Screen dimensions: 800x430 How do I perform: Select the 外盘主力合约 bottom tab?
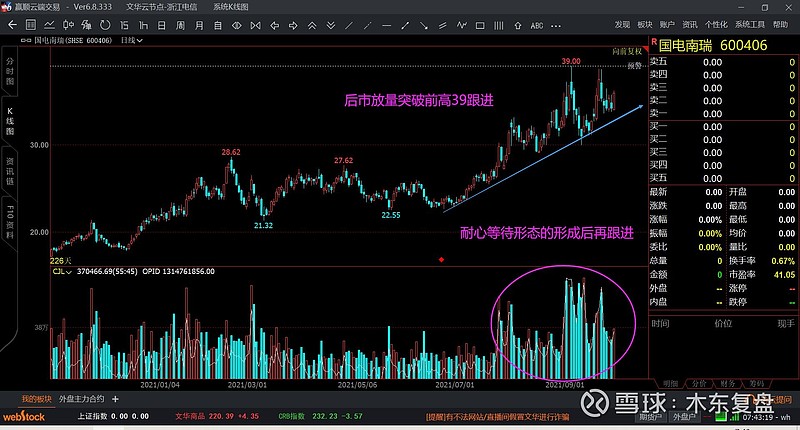click(82, 399)
